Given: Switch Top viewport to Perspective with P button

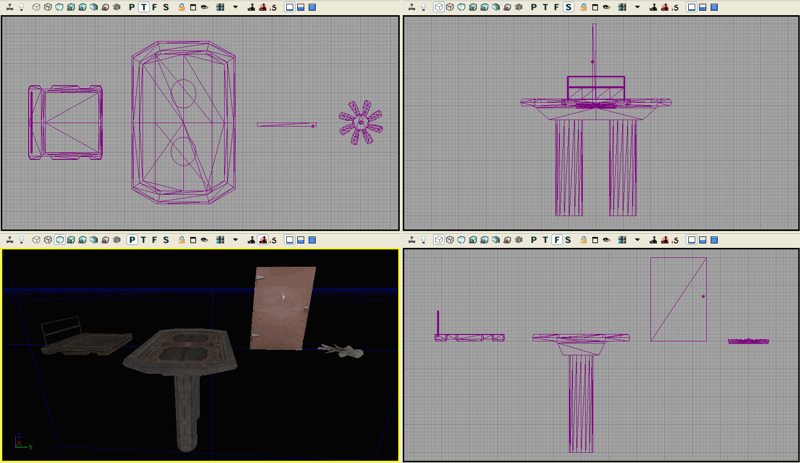Looking at the screenshot, I should click(x=132, y=7).
